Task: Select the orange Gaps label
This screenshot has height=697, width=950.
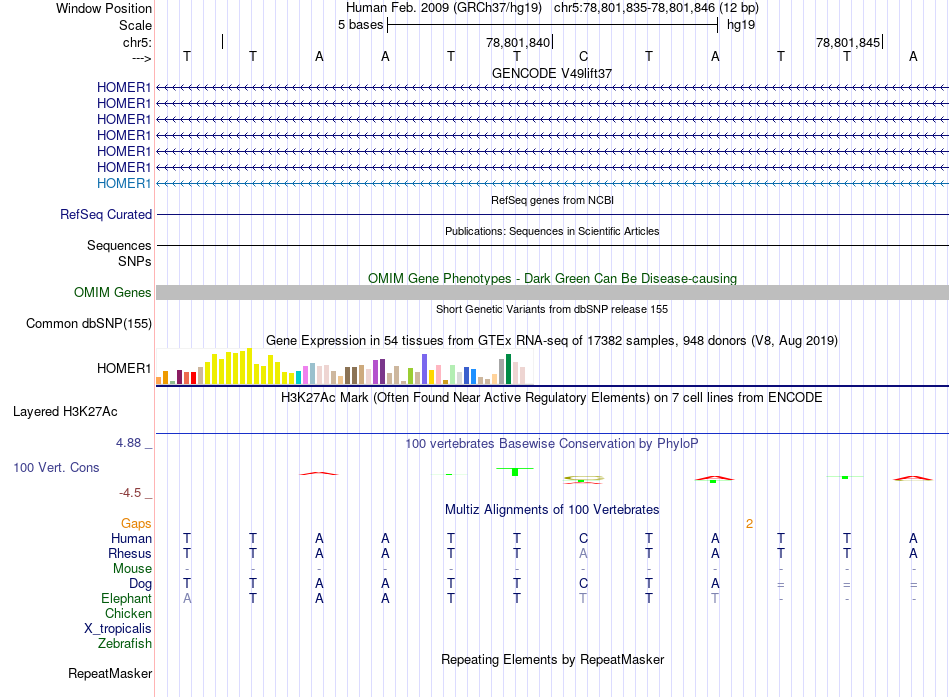Action: click(136, 523)
